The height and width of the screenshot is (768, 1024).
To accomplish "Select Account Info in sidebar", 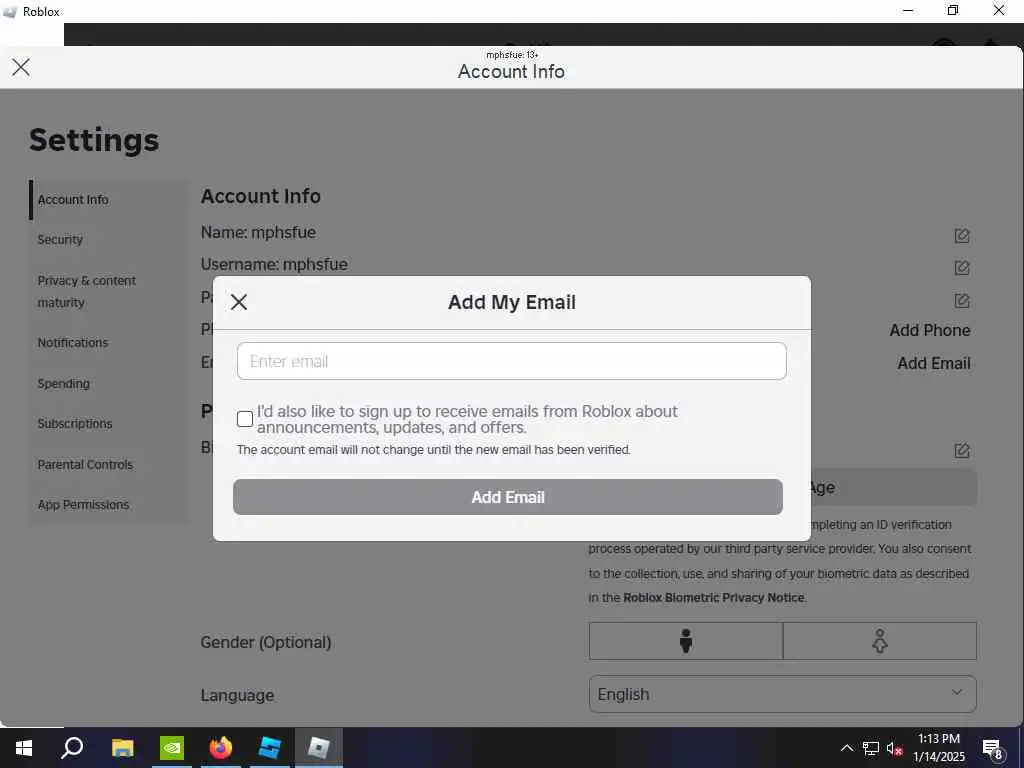I will pyautogui.click(x=73, y=200).
